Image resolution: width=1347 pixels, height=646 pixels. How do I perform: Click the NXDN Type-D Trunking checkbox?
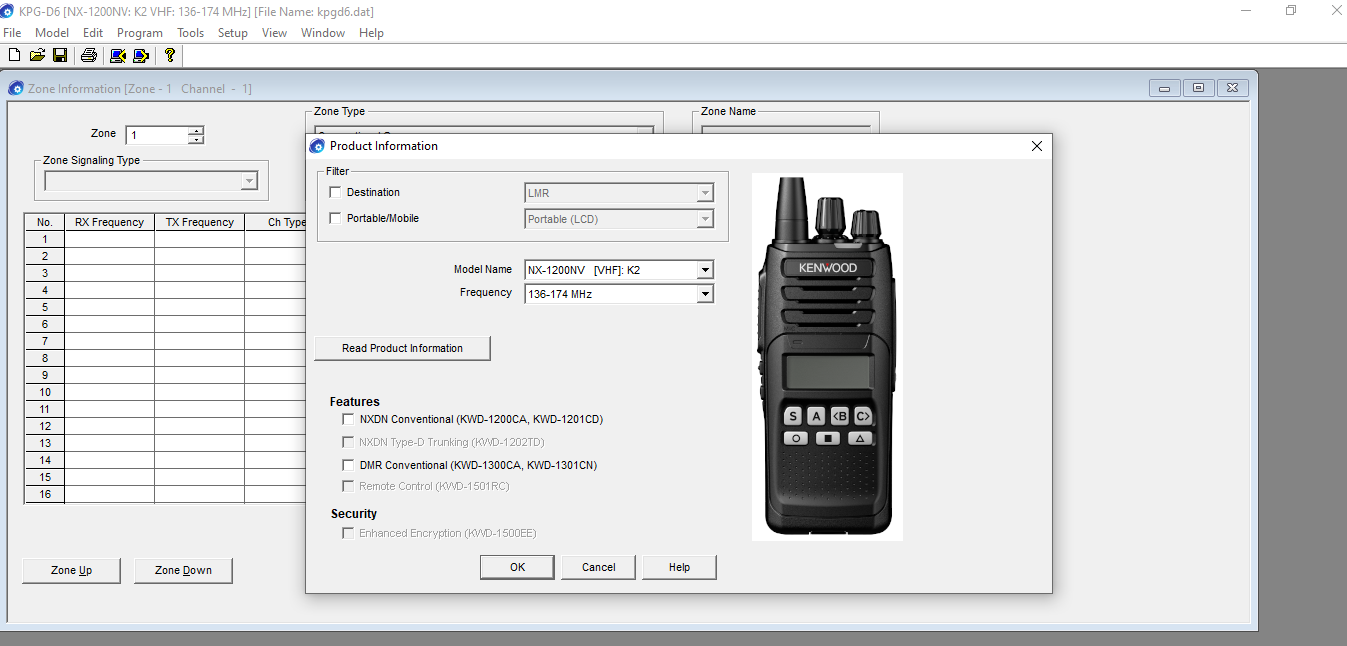pyautogui.click(x=348, y=441)
